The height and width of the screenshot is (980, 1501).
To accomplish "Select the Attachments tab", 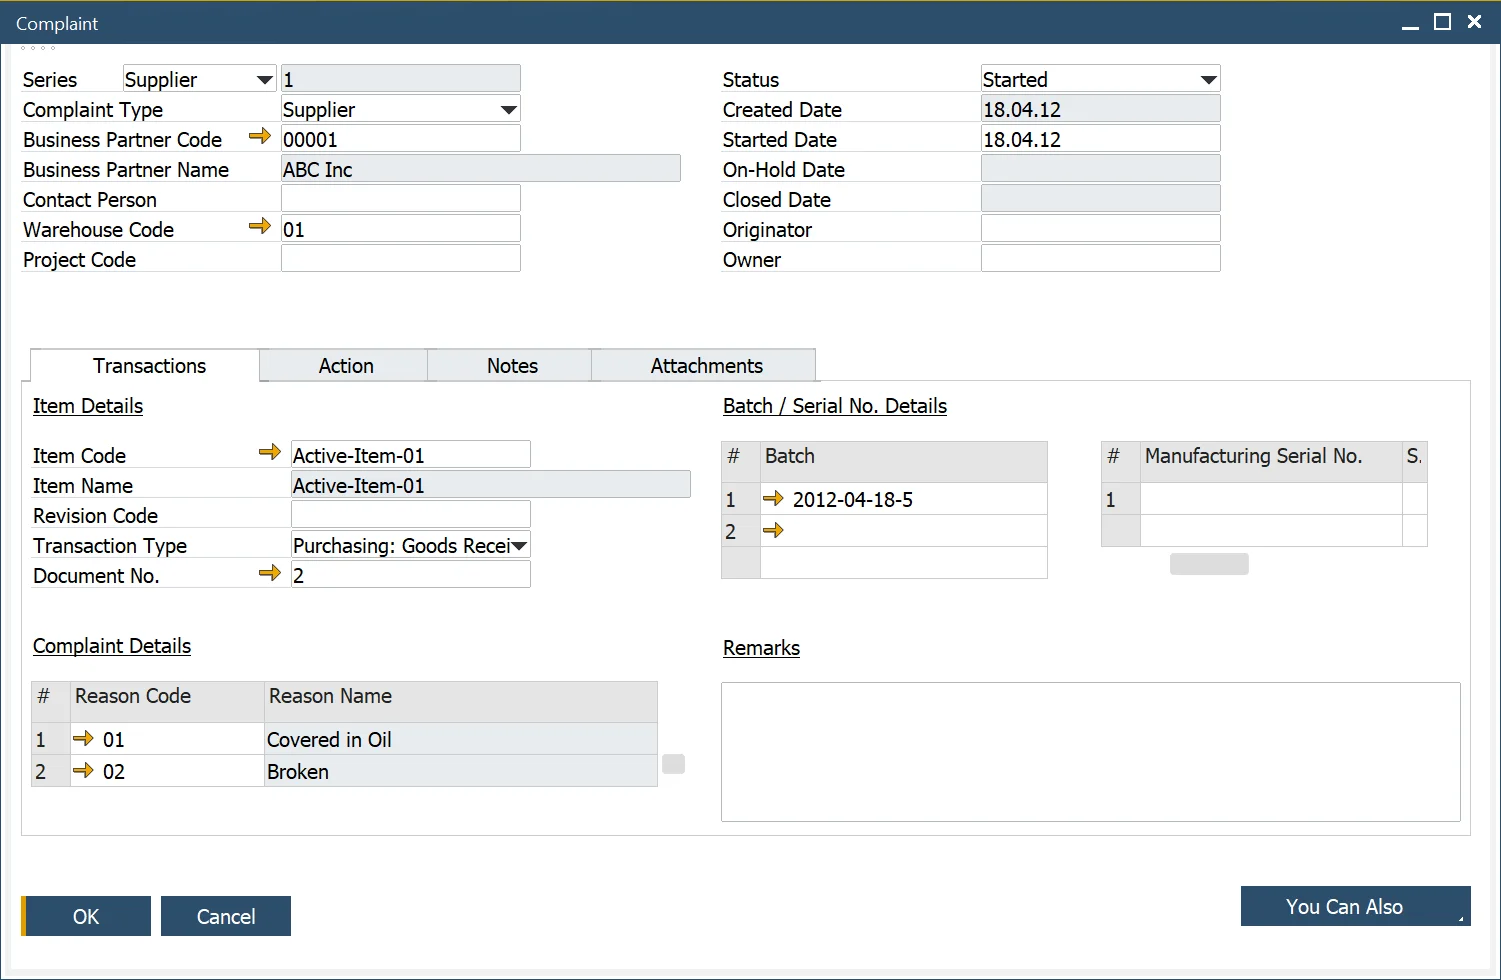I will [x=706, y=366].
